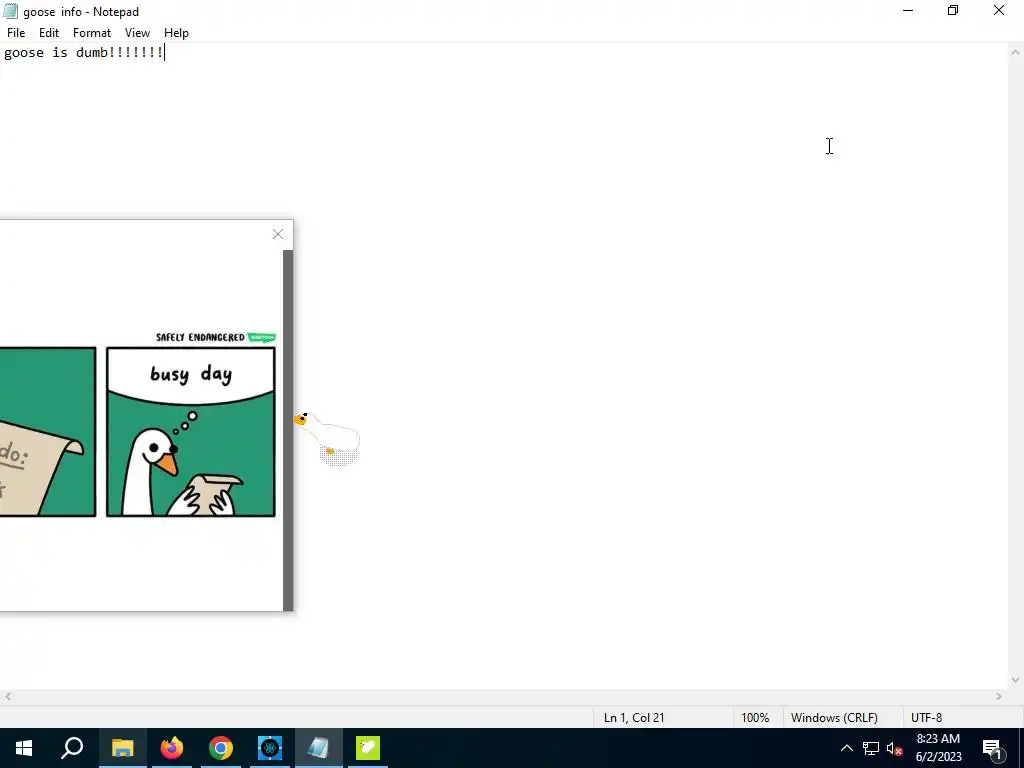
Task: Click the partially visible to-do comic panel
Action: [x=48, y=432]
